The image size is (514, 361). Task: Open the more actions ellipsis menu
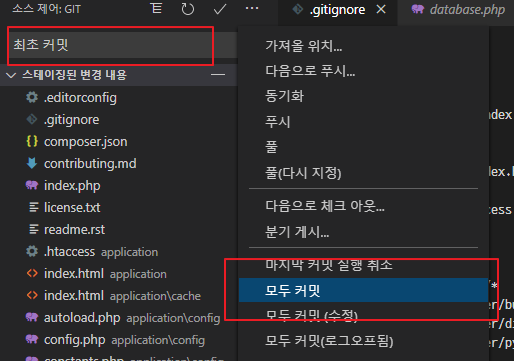tap(252, 8)
